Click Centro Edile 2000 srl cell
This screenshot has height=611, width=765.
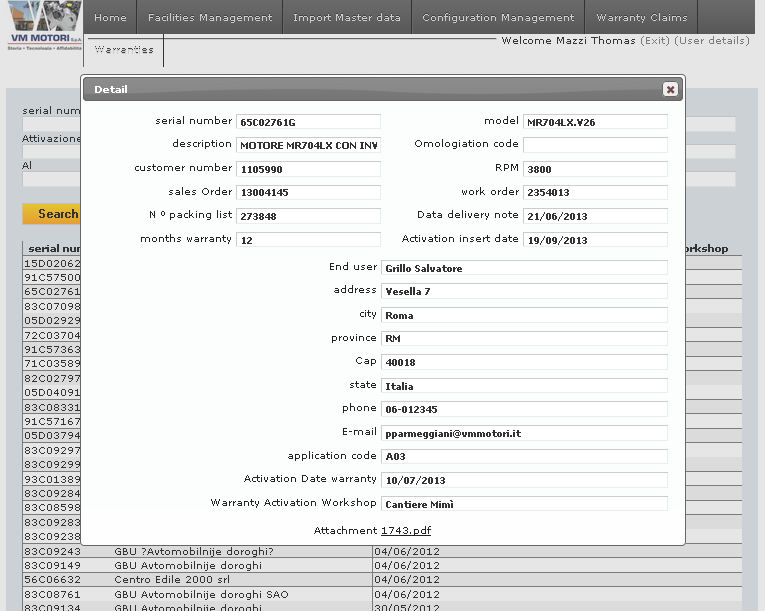[172, 580]
